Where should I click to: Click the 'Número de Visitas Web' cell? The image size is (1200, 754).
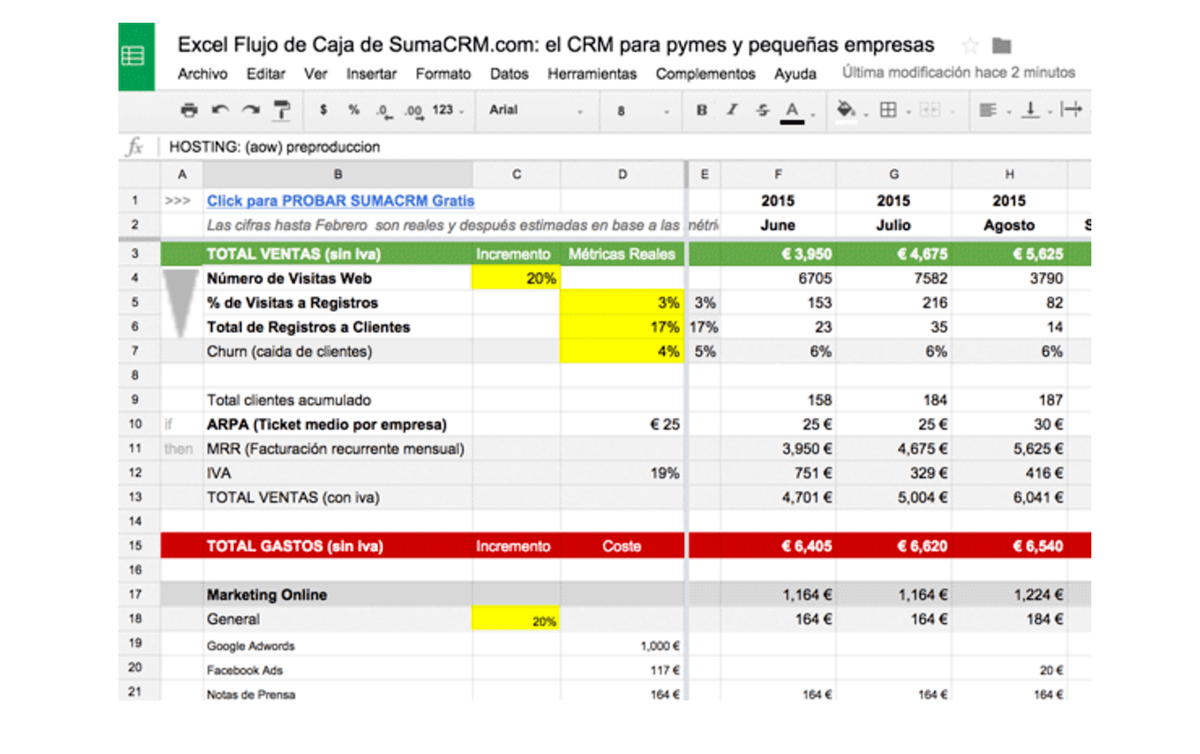pyautogui.click(x=338, y=278)
